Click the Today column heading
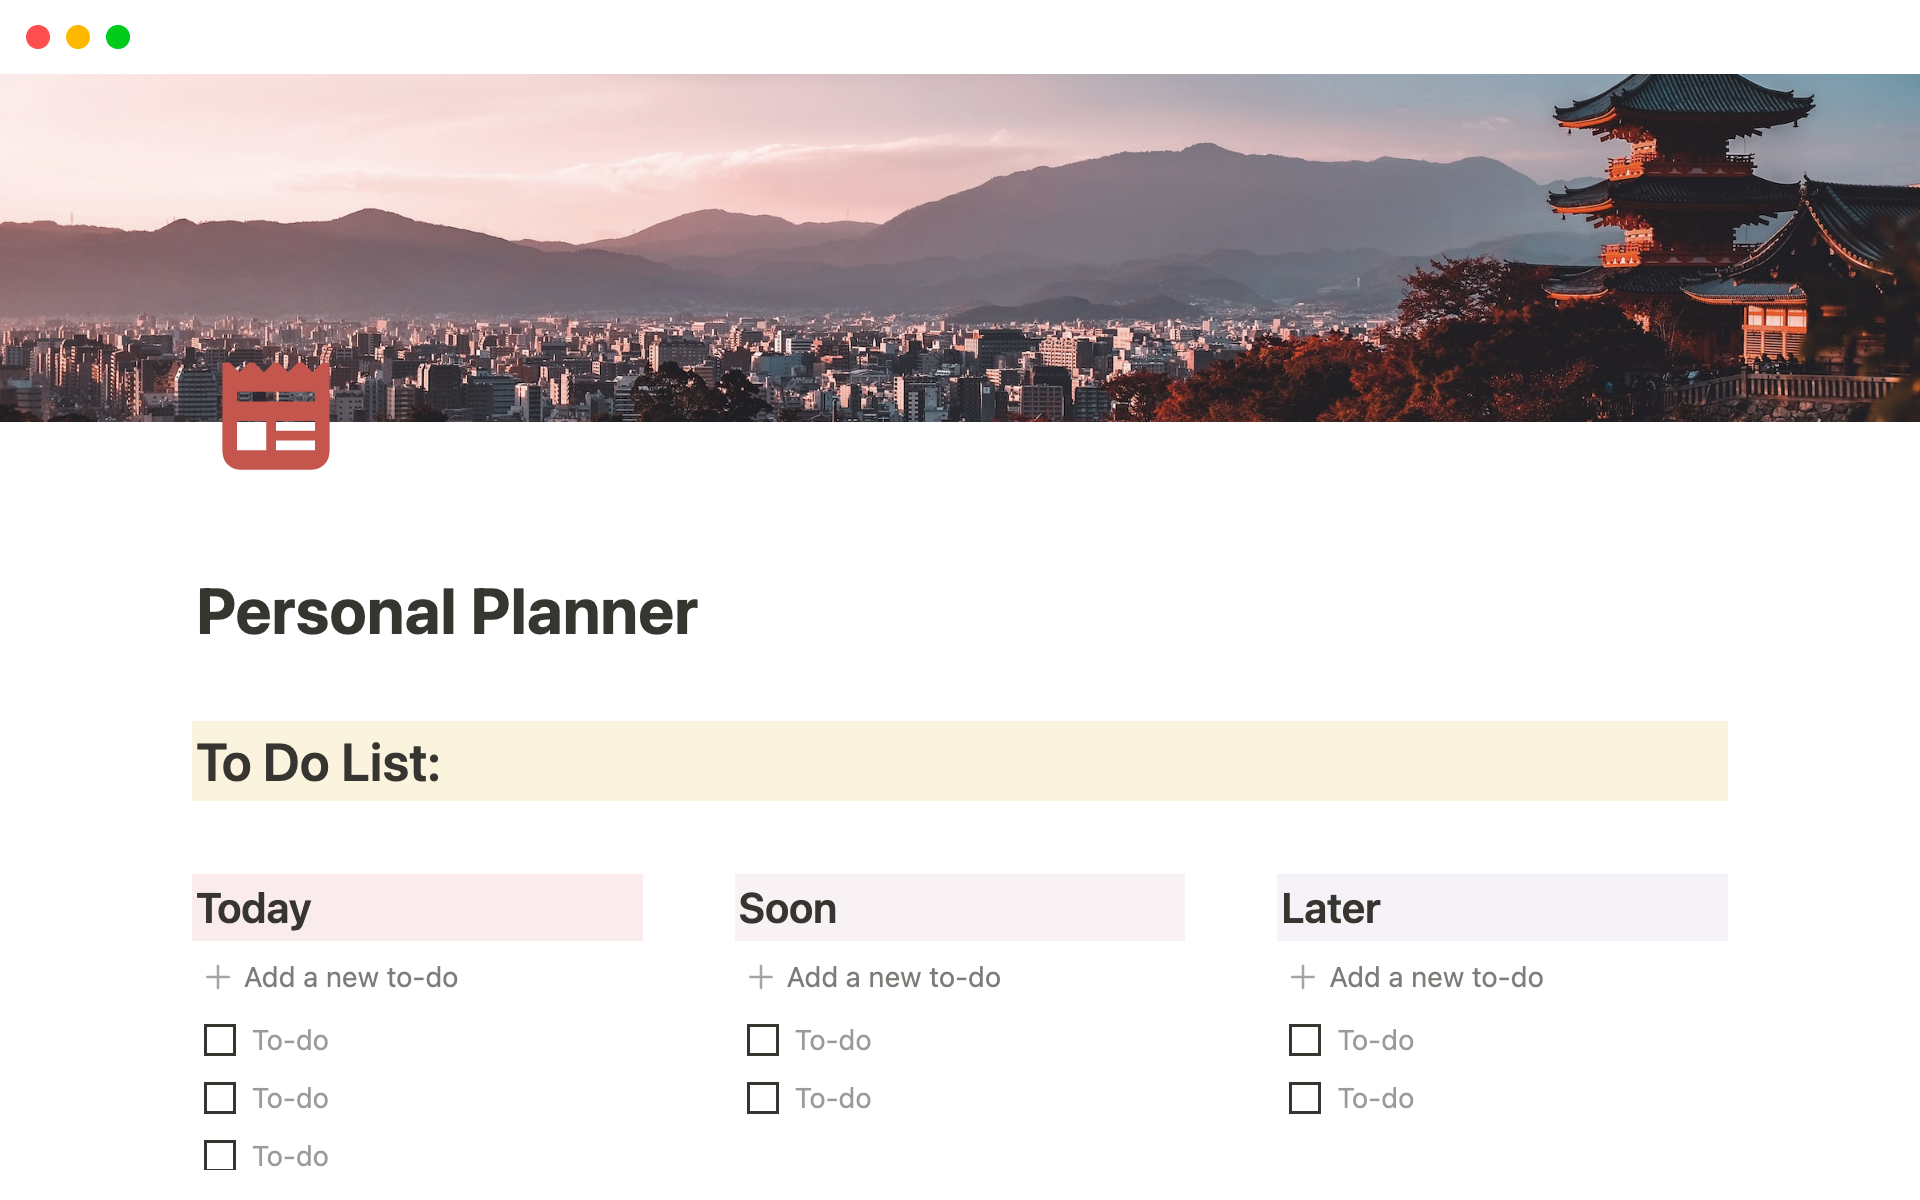The width and height of the screenshot is (1920, 1200). [x=254, y=908]
